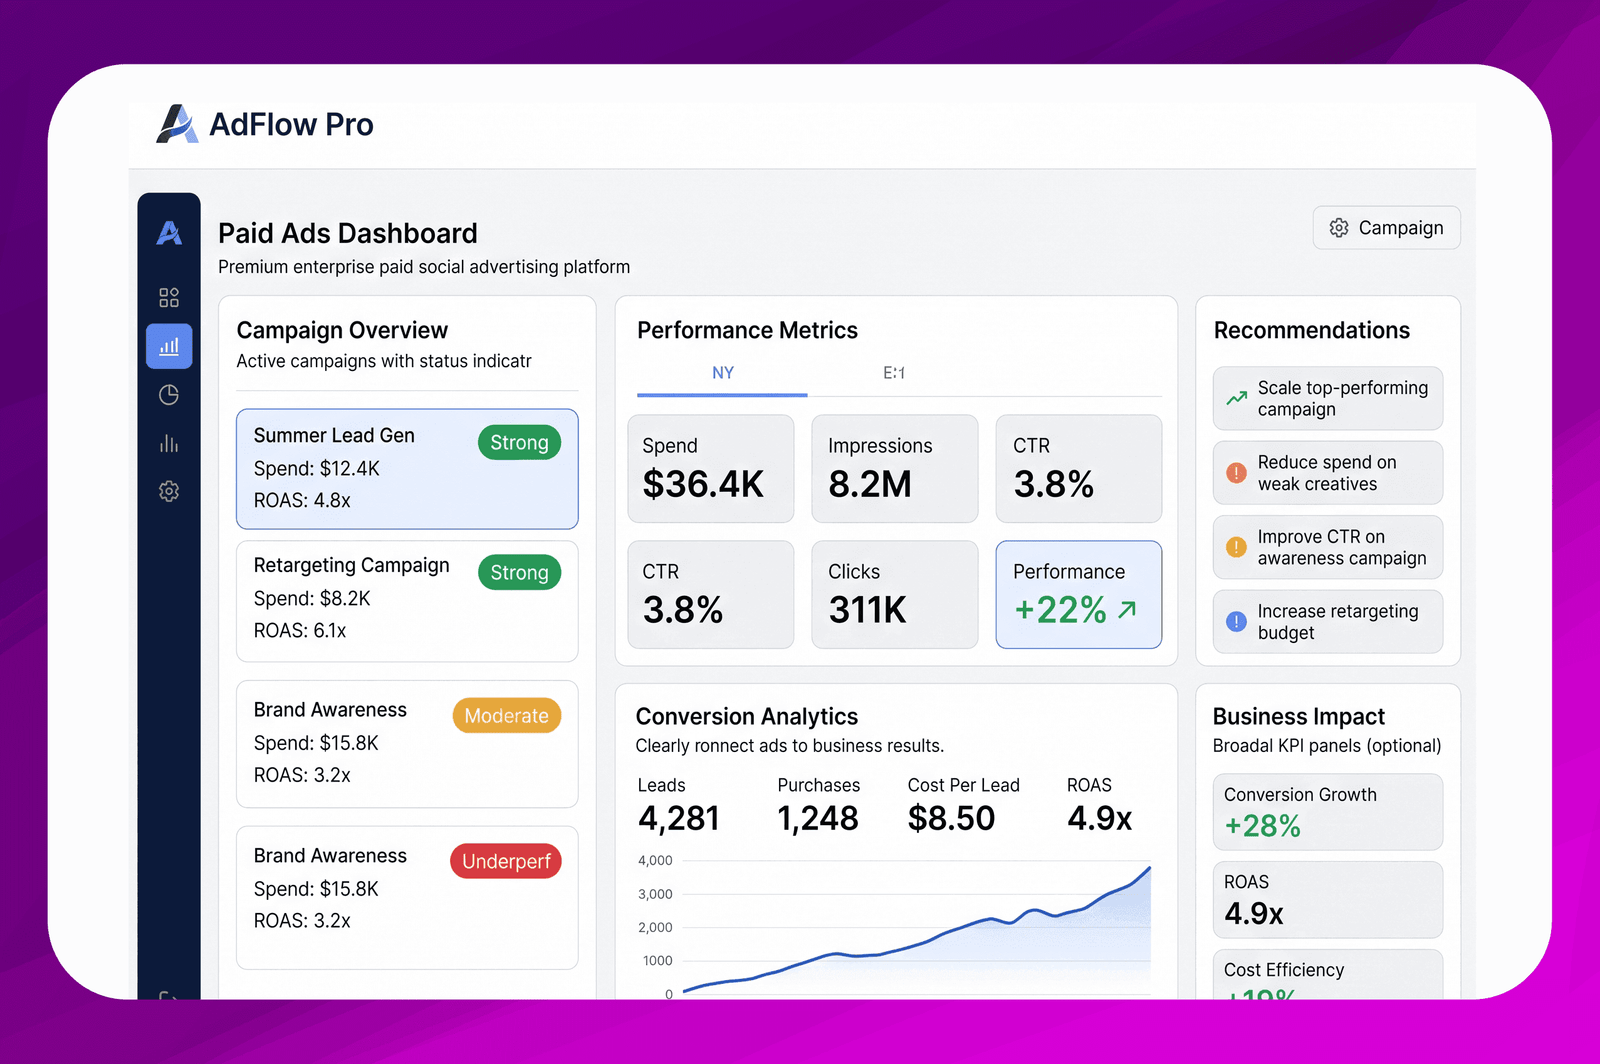Click the 2,000 chart axis label

(655, 927)
